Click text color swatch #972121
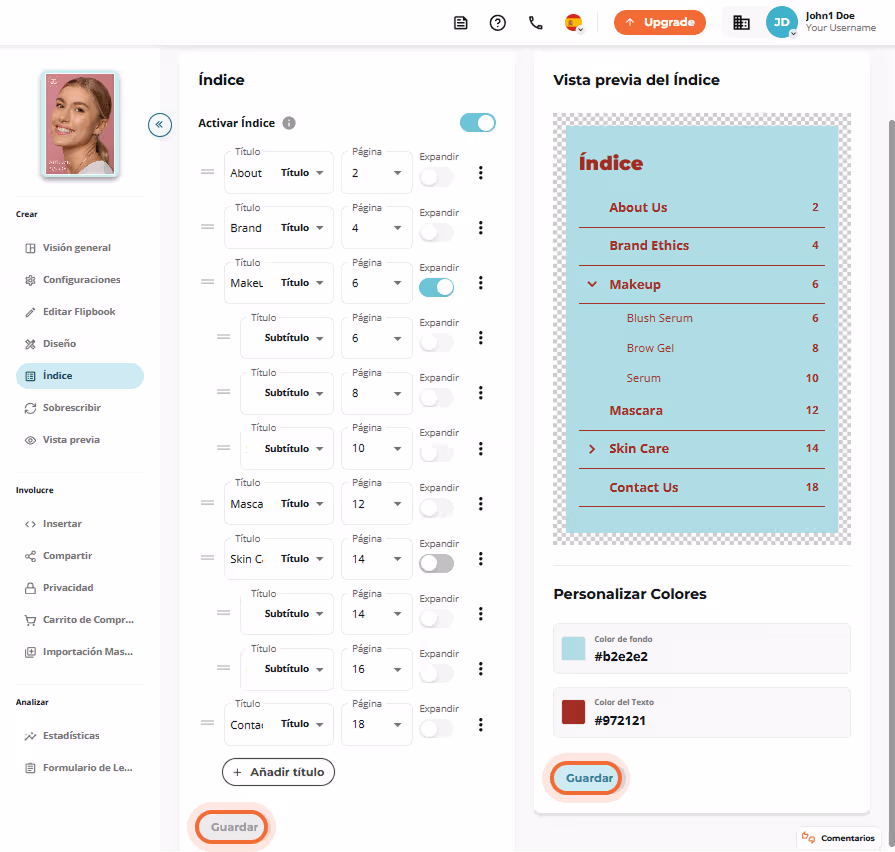This screenshot has height=852, width=895. click(x=574, y=712)
